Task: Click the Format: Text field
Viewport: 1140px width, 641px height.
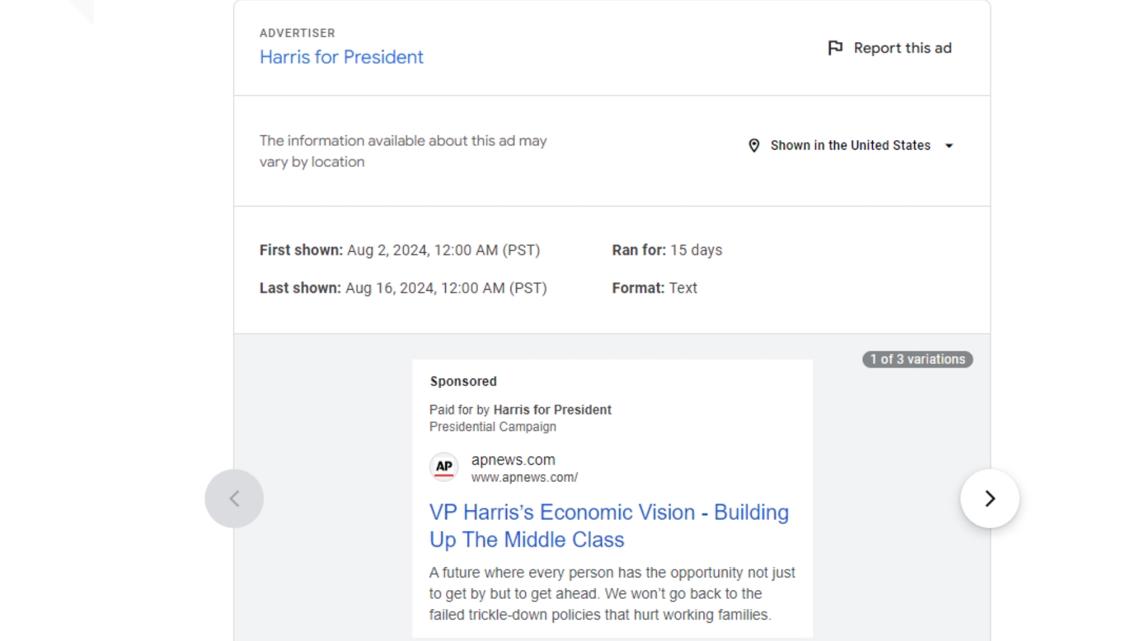Action: 654,288
